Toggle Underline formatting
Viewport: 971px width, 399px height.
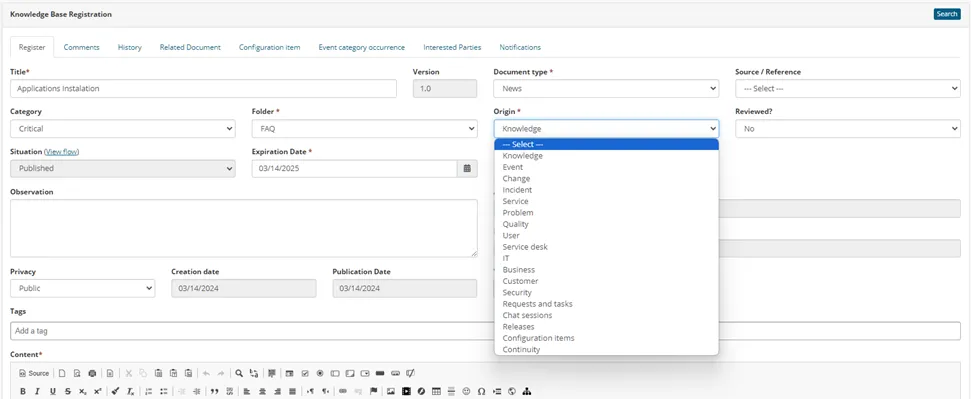coord(53,391)
